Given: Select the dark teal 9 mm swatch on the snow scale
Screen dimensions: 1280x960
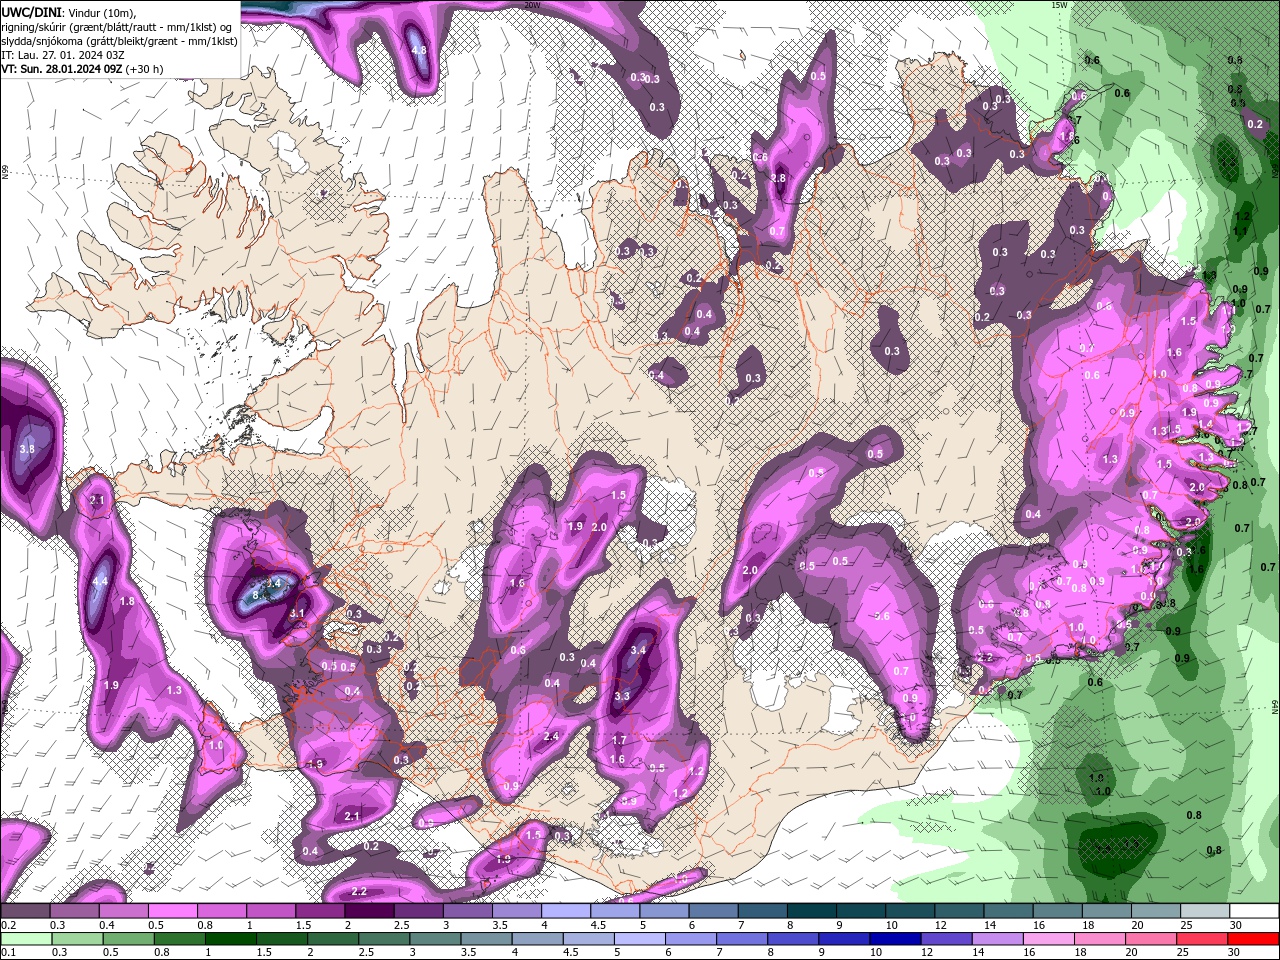Looking at the screenshot, I should click(861, 911).
